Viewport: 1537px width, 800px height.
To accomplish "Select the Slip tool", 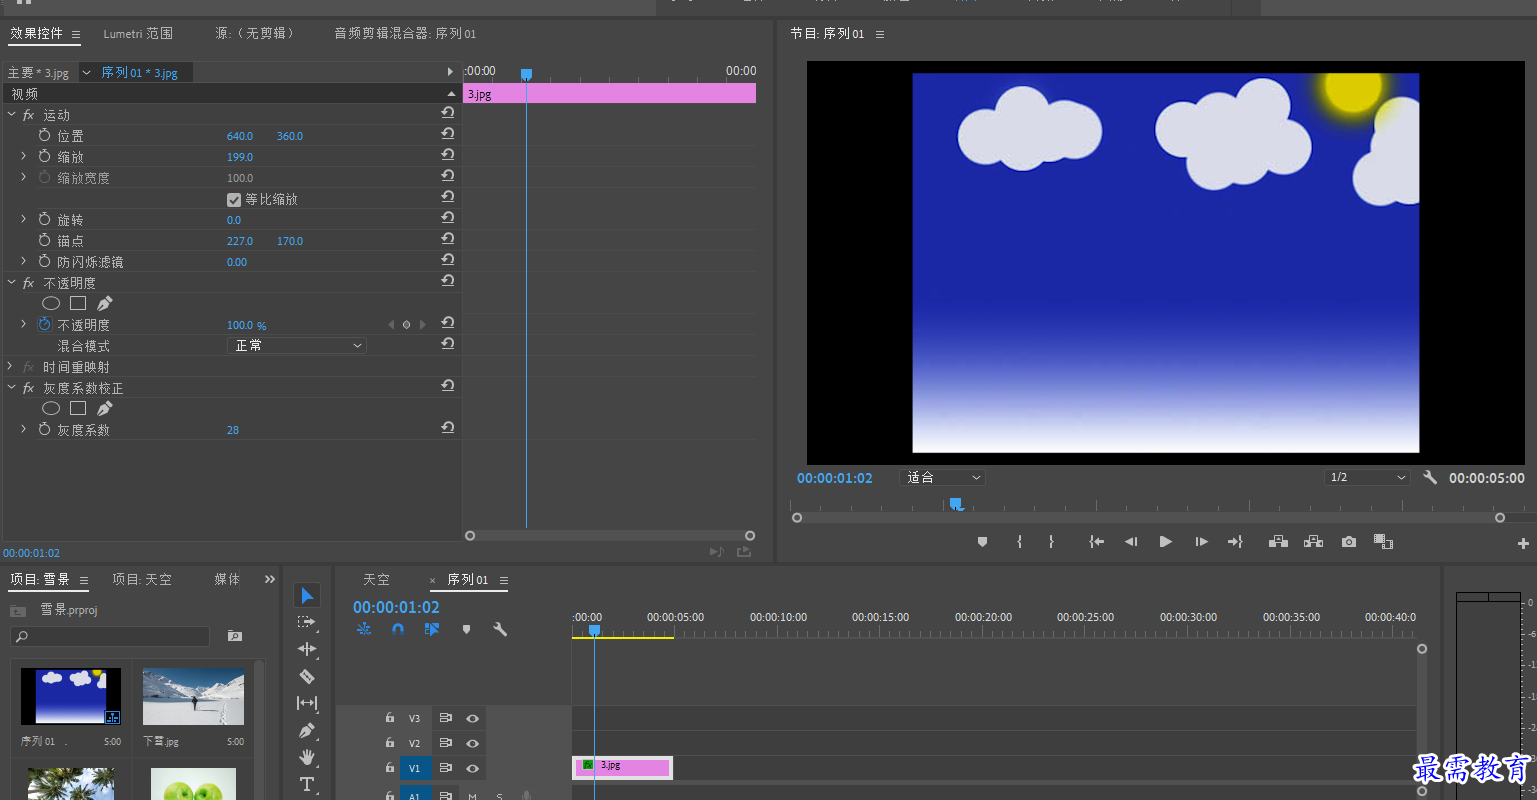I will coord(307,703).
